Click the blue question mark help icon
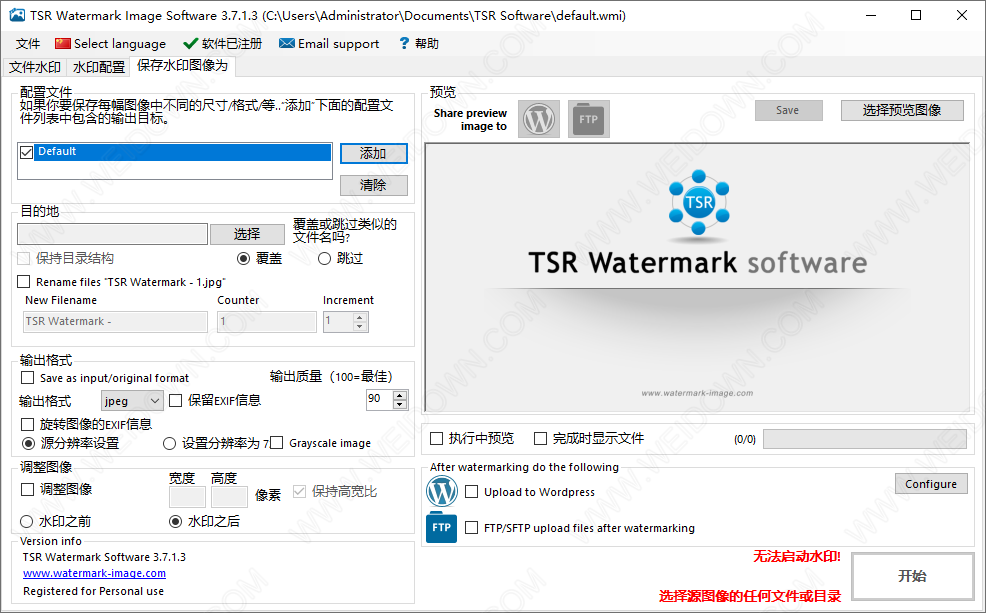This screenshot has height=613, width=986. pos(404,43)
